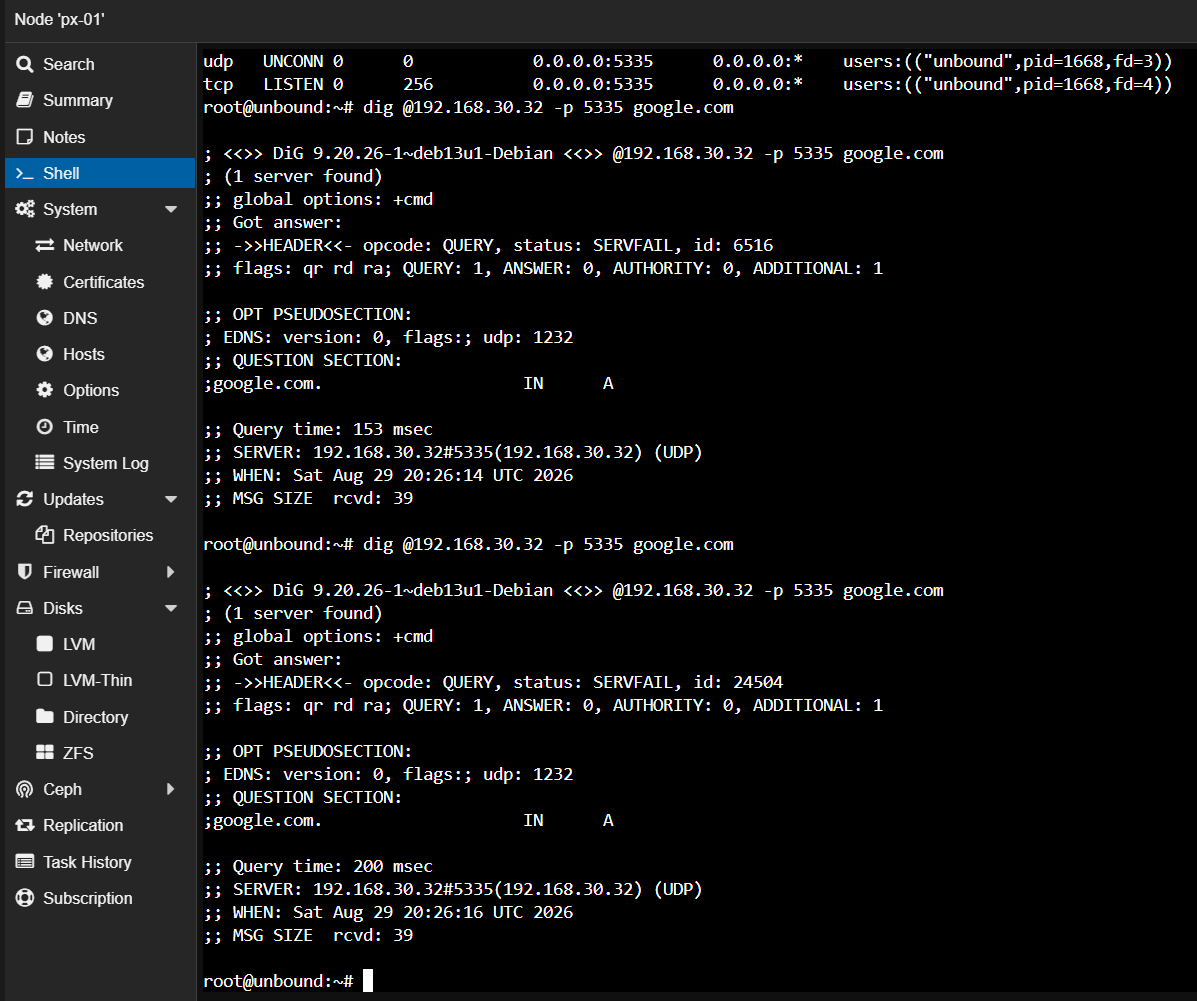Collapse the System section arrow

point(171,209)
